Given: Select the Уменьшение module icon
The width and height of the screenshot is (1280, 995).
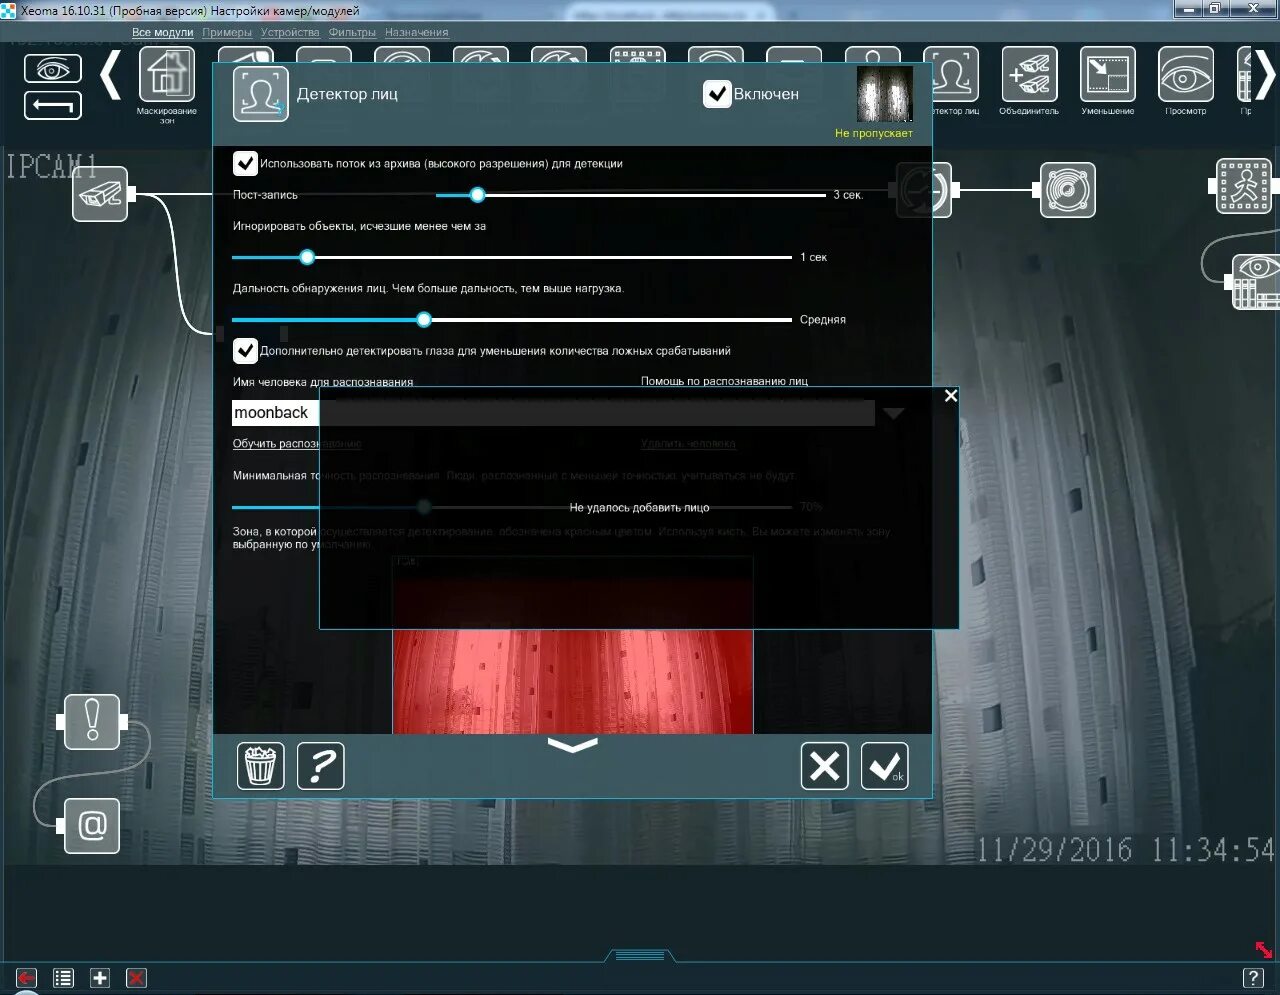Looking at the screenshot, I should (1107, 75).
